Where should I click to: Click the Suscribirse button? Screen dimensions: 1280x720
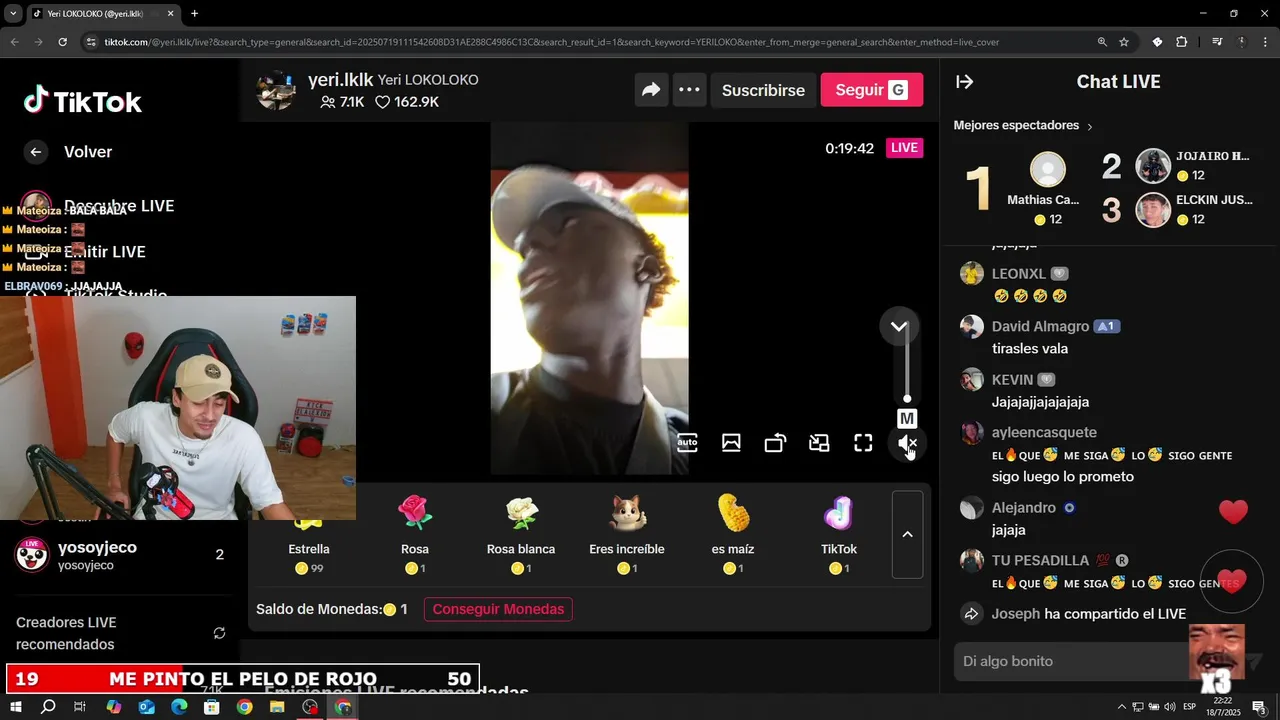point(763,90)
